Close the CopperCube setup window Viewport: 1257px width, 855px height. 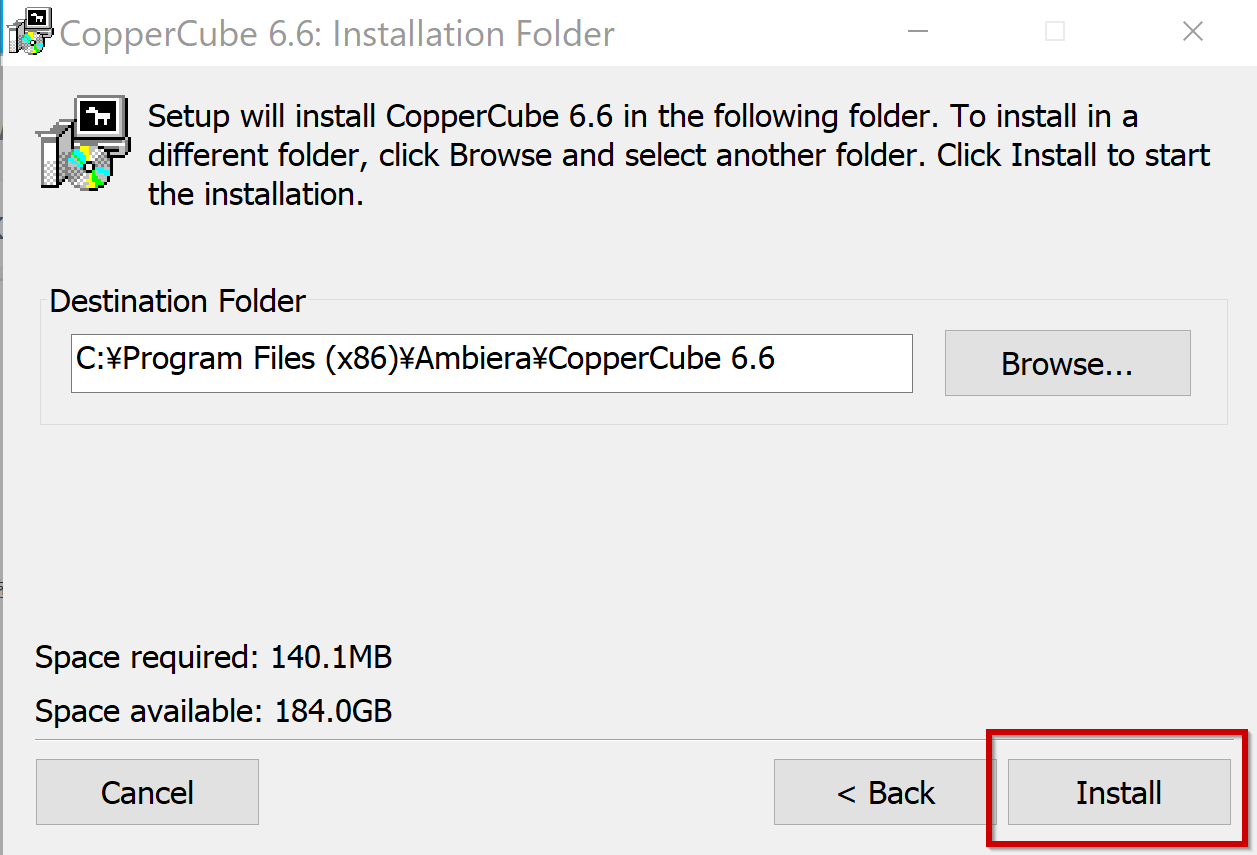[1192, 32]
